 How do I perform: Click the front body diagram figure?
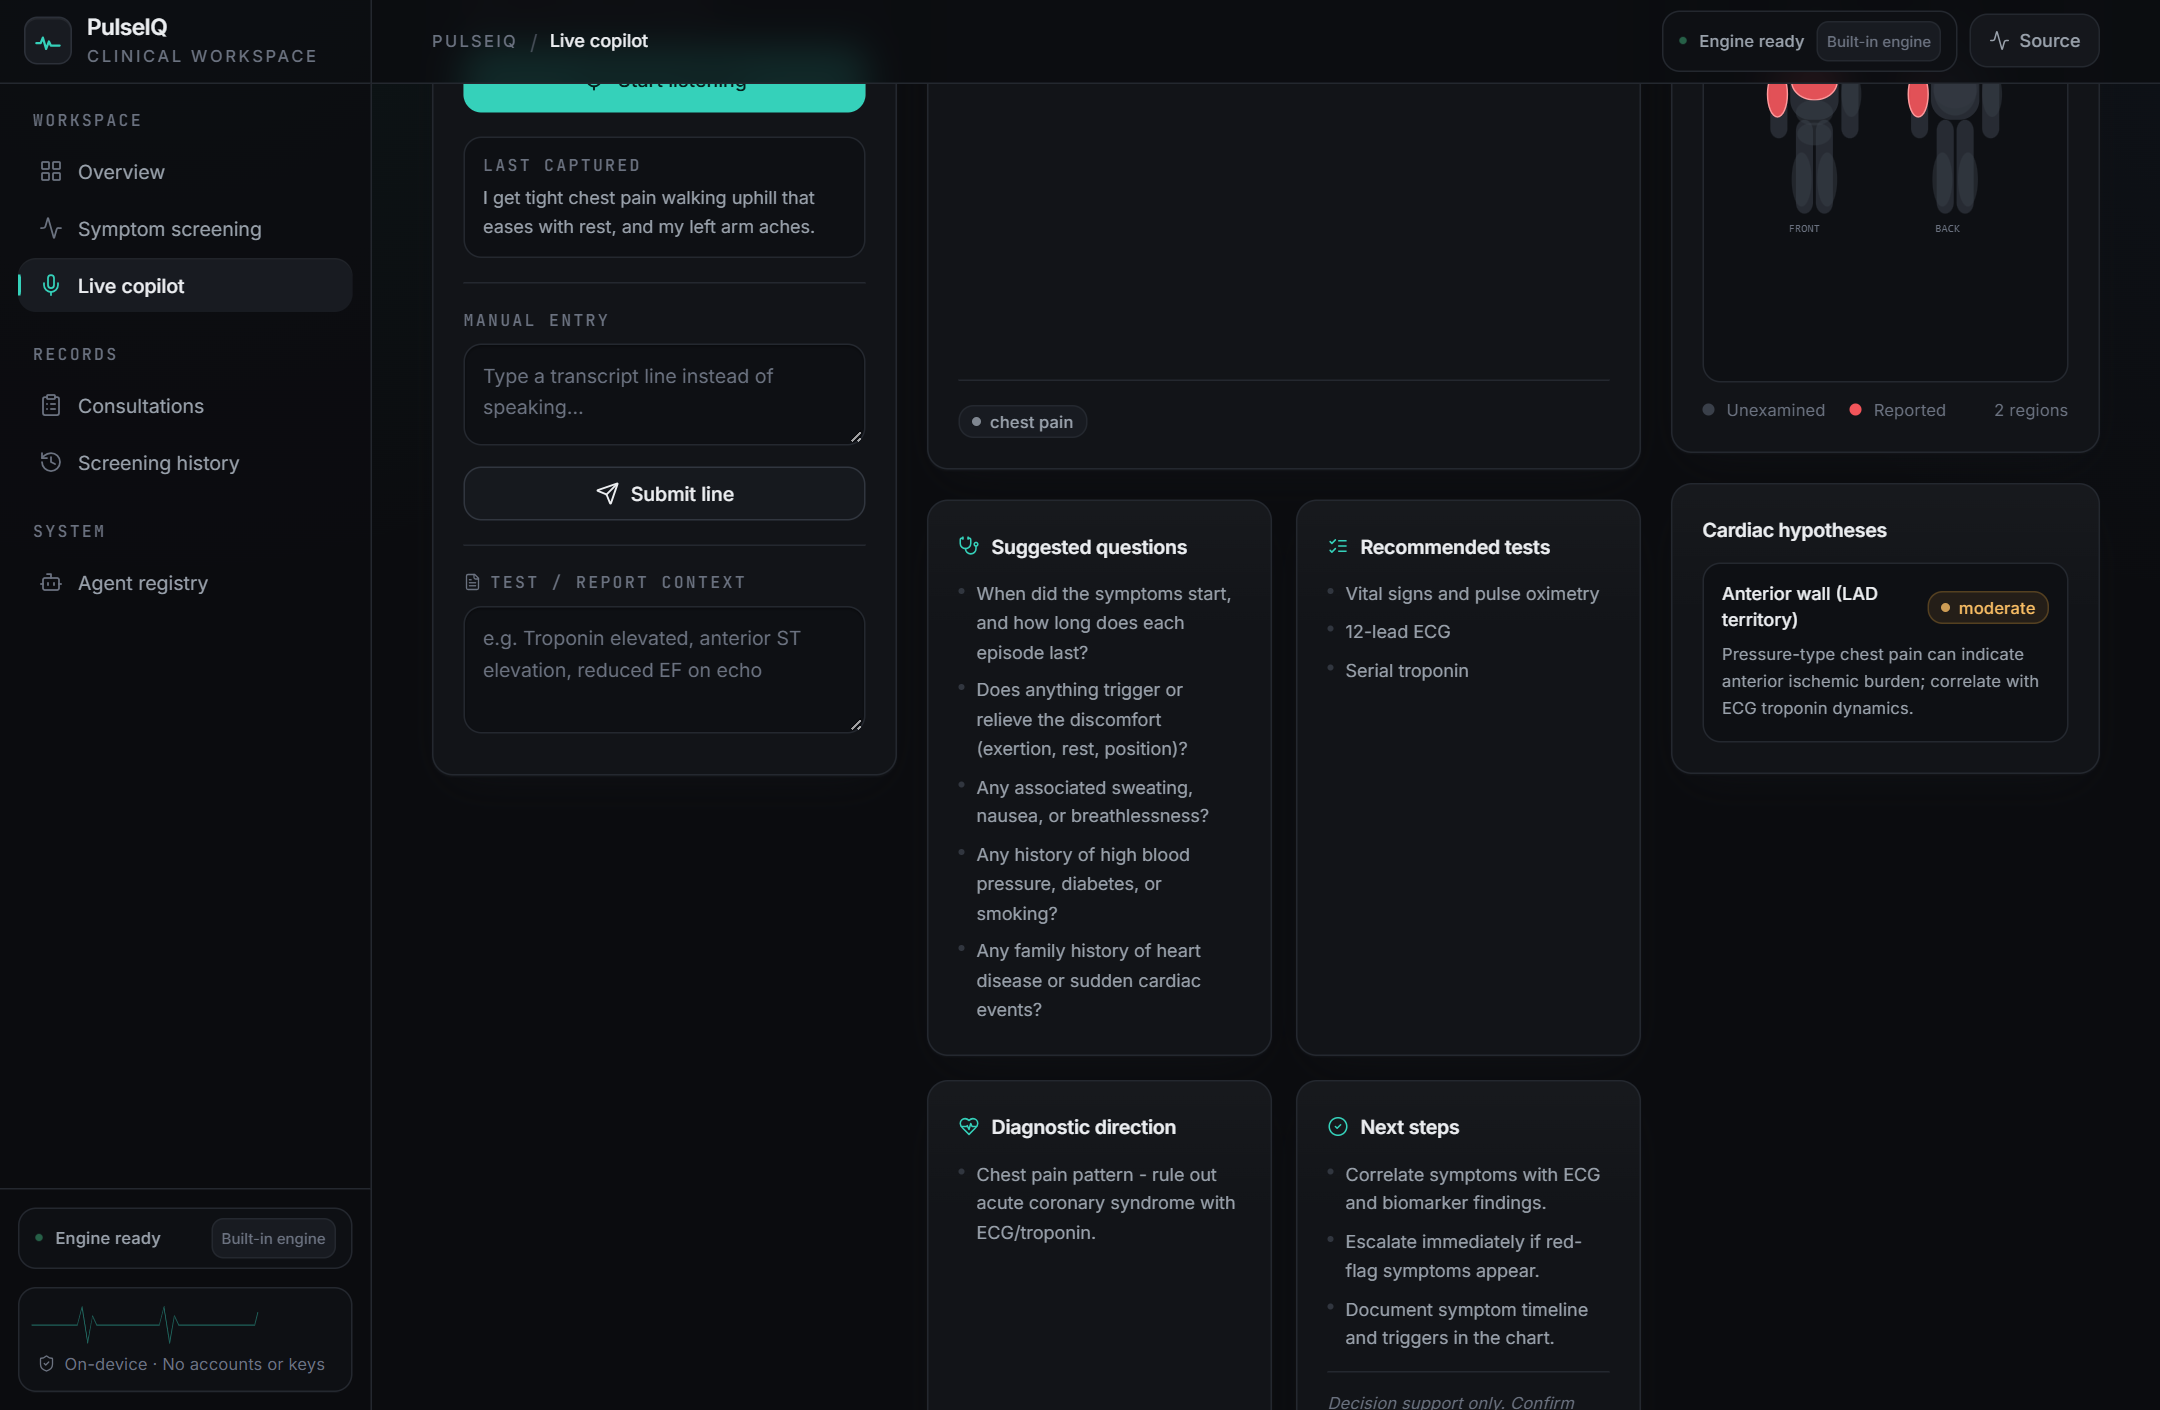[1812, 147]
